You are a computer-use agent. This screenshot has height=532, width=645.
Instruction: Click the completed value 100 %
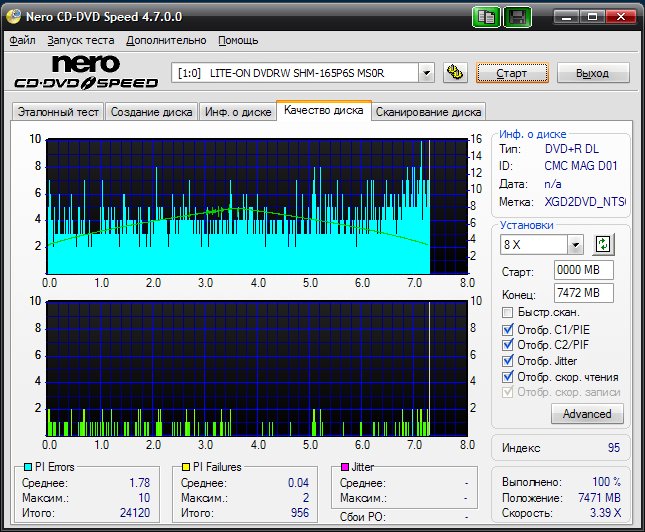click(x=606, y=482)
